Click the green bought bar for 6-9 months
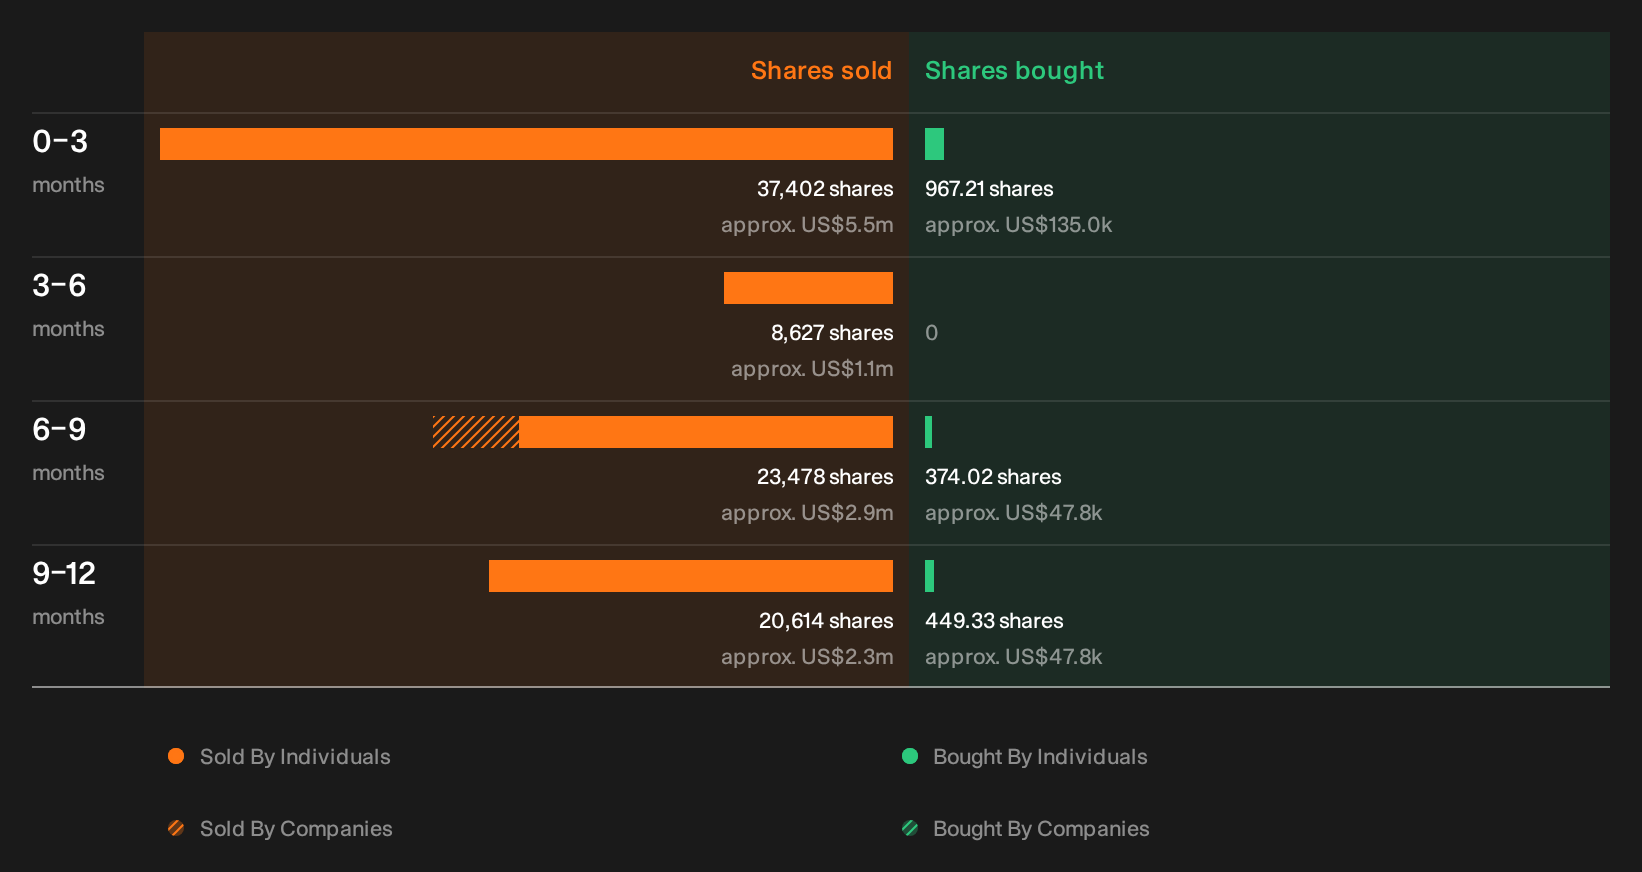 click(929, 432)
